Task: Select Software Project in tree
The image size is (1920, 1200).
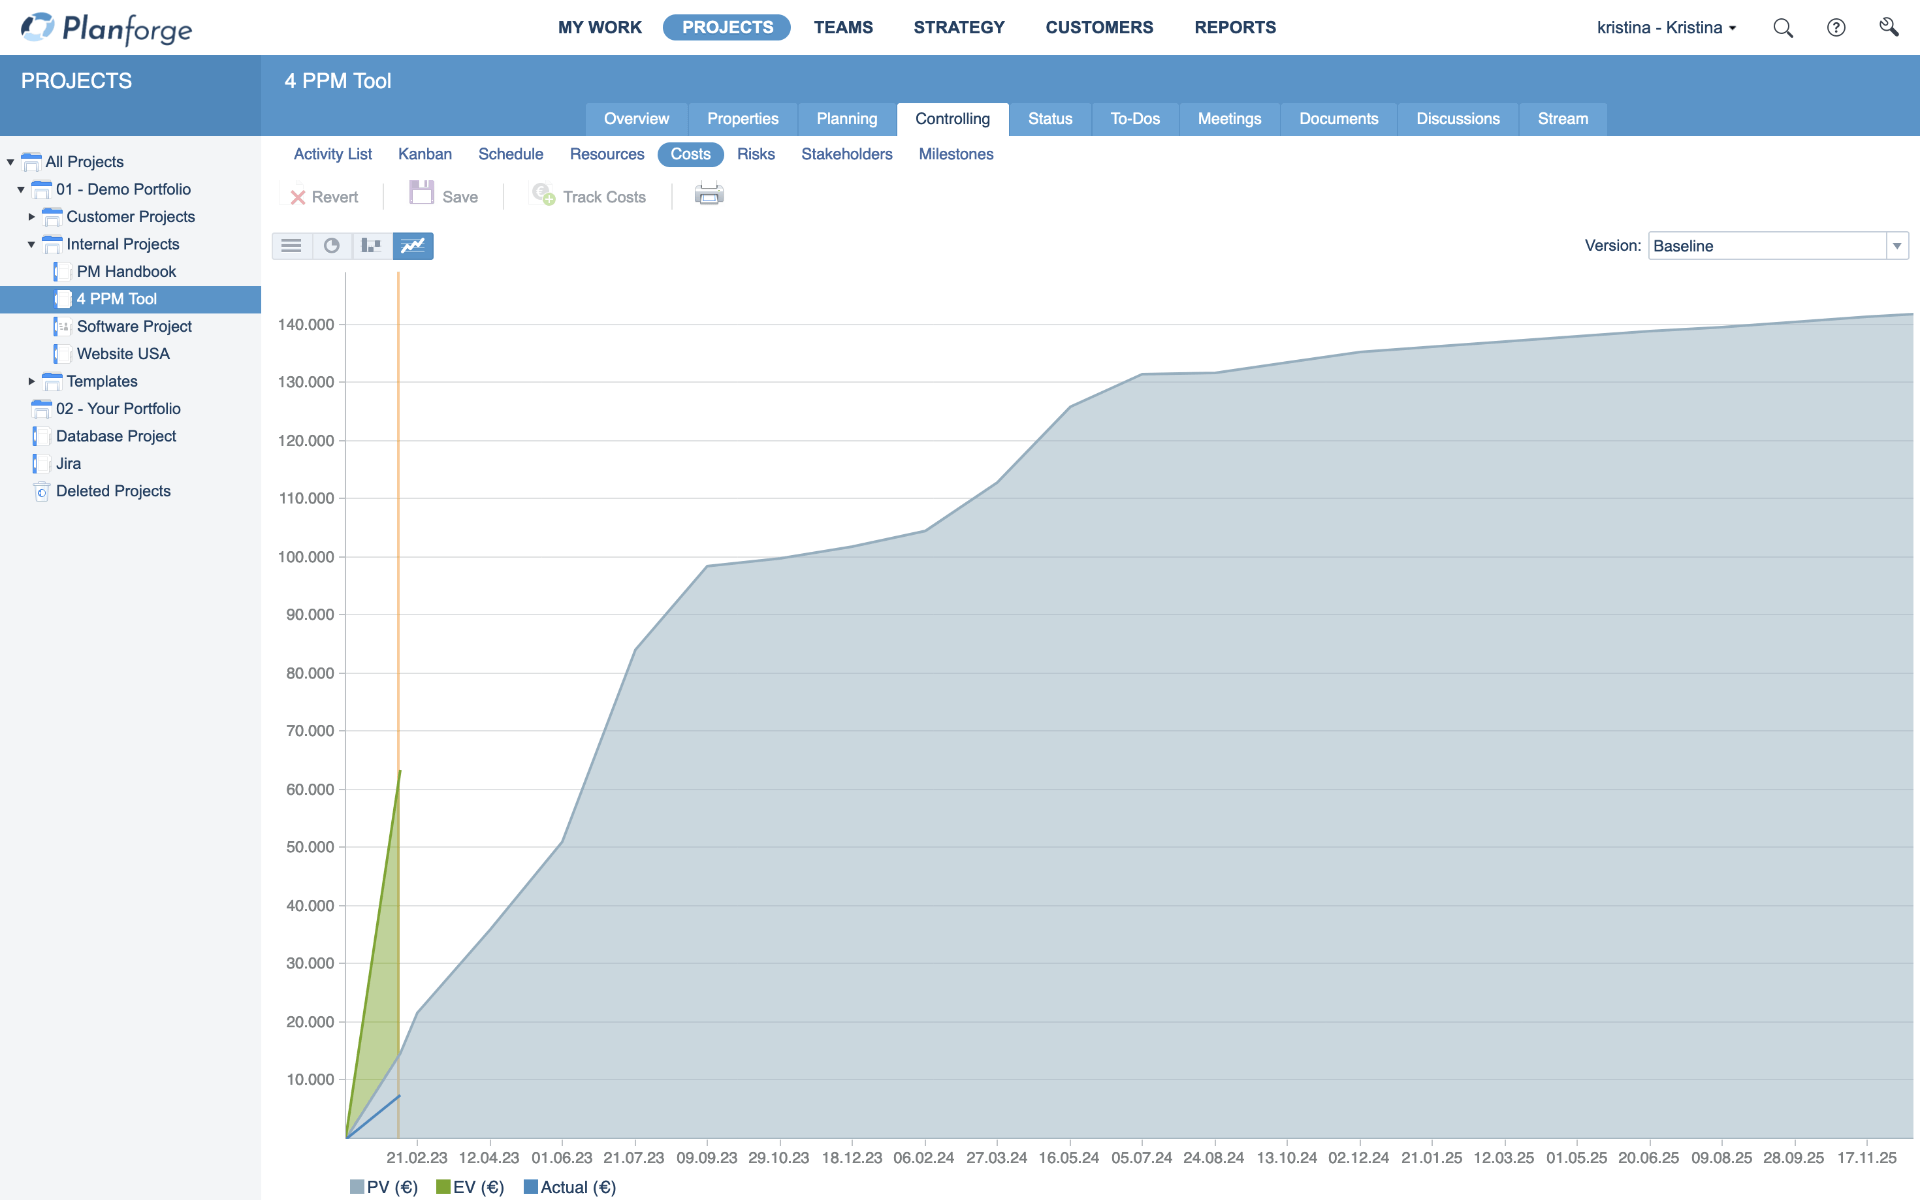Action: click(x=134, y=327)
